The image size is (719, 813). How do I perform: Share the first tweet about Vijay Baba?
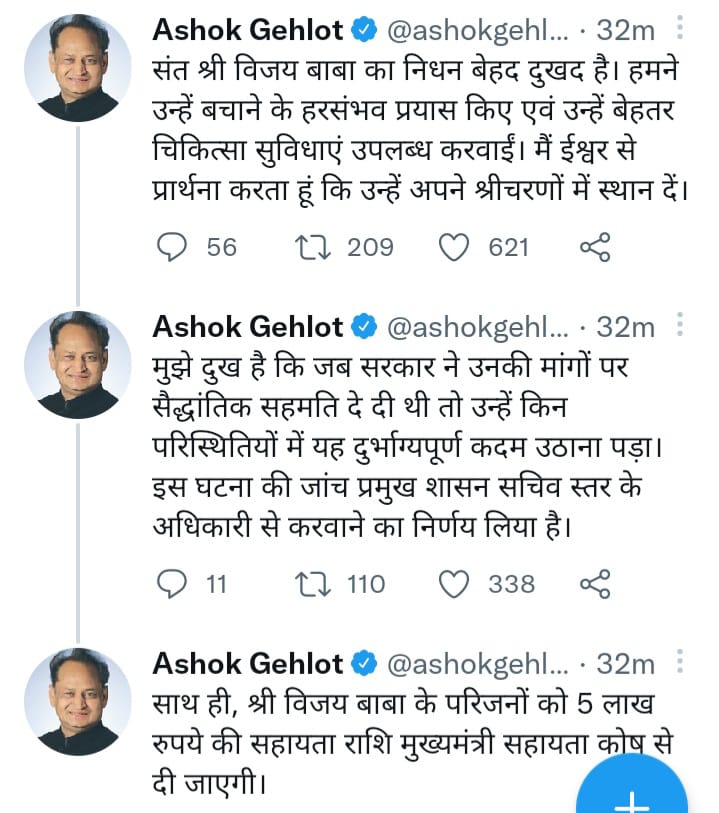click(595, 247)
